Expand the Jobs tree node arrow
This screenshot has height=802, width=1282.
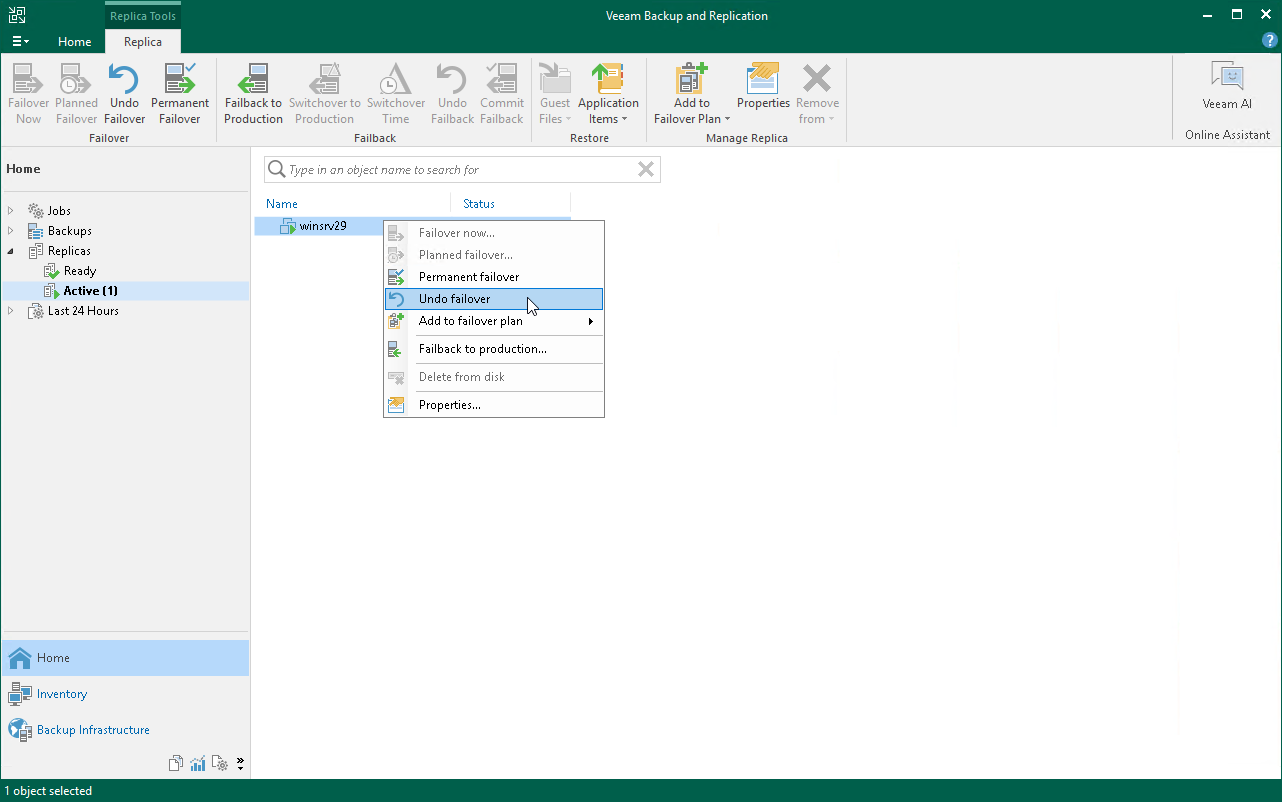coord(11,211)
